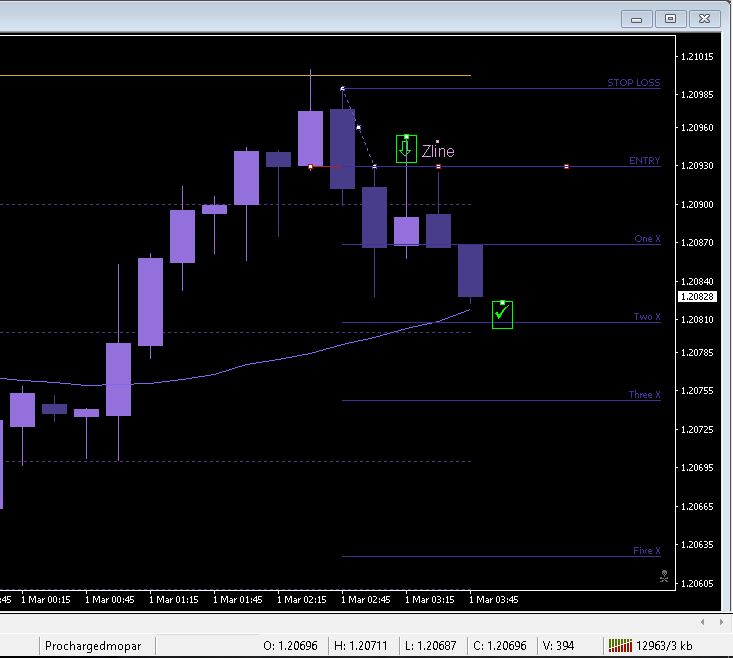Click the 1 Mar 02:45 time label

tap(366, 600)
